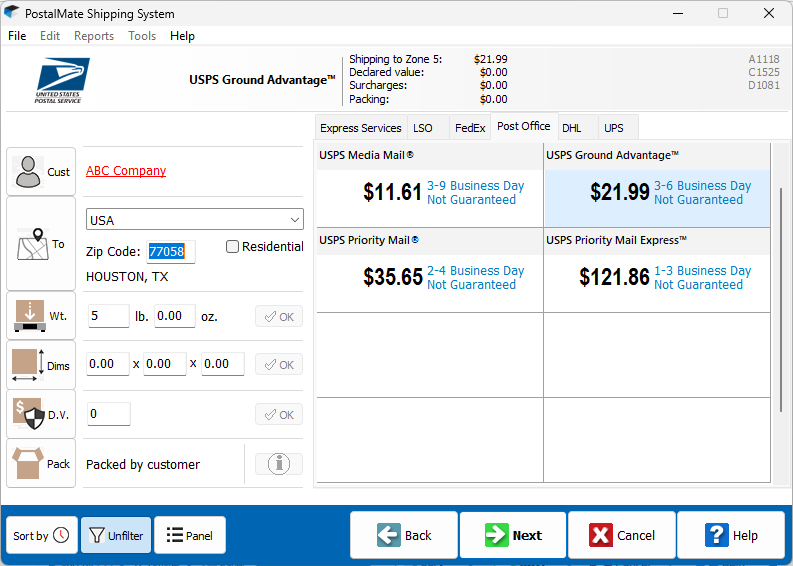Confirm dimensions with the Dims OK button
Image resolution: width=793 pixels, height=566 pixels.
(x=279, y=365)
